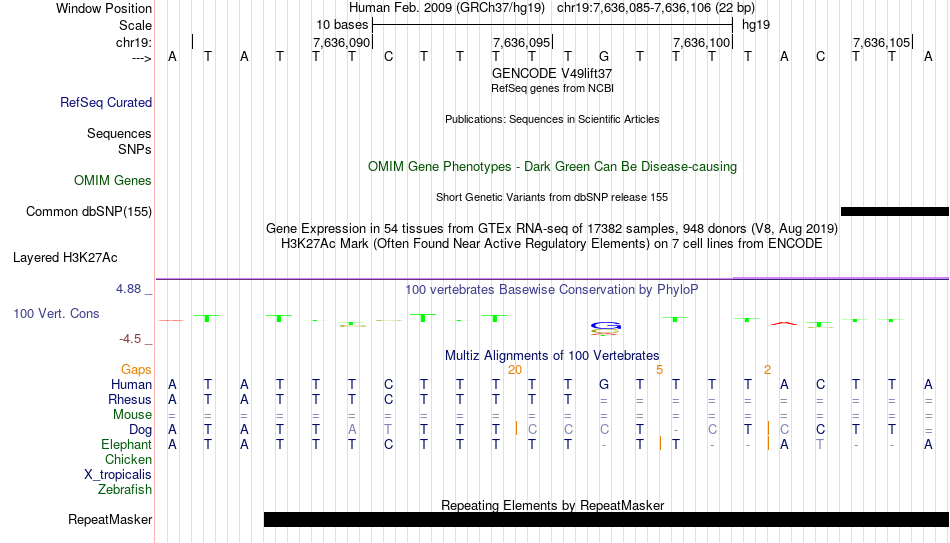Click the X_tropicalis species row label
Image resolution: width=950 pixels, height=543 pixels.
(x=118, y=475)
